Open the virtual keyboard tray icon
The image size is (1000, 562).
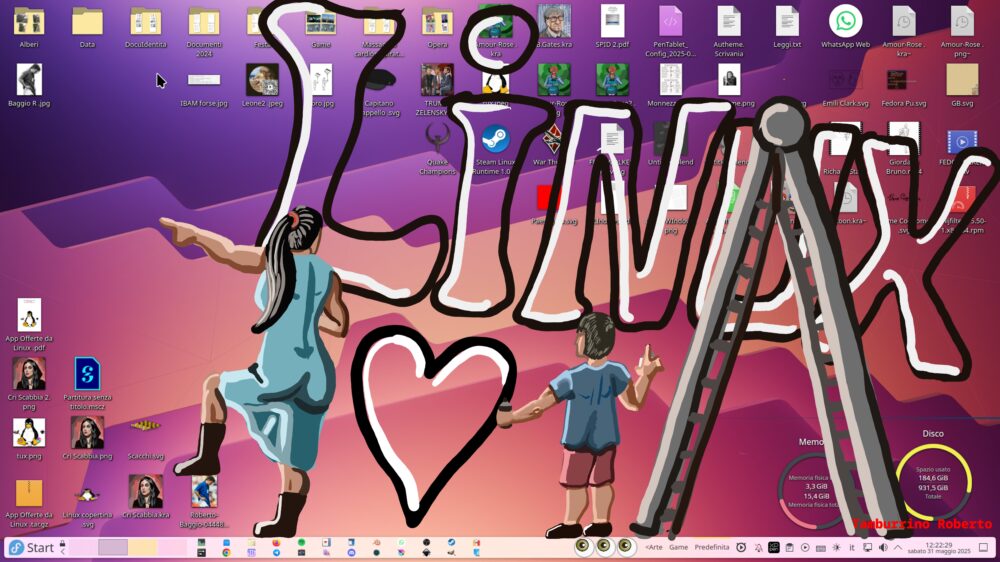pos(821,548)
